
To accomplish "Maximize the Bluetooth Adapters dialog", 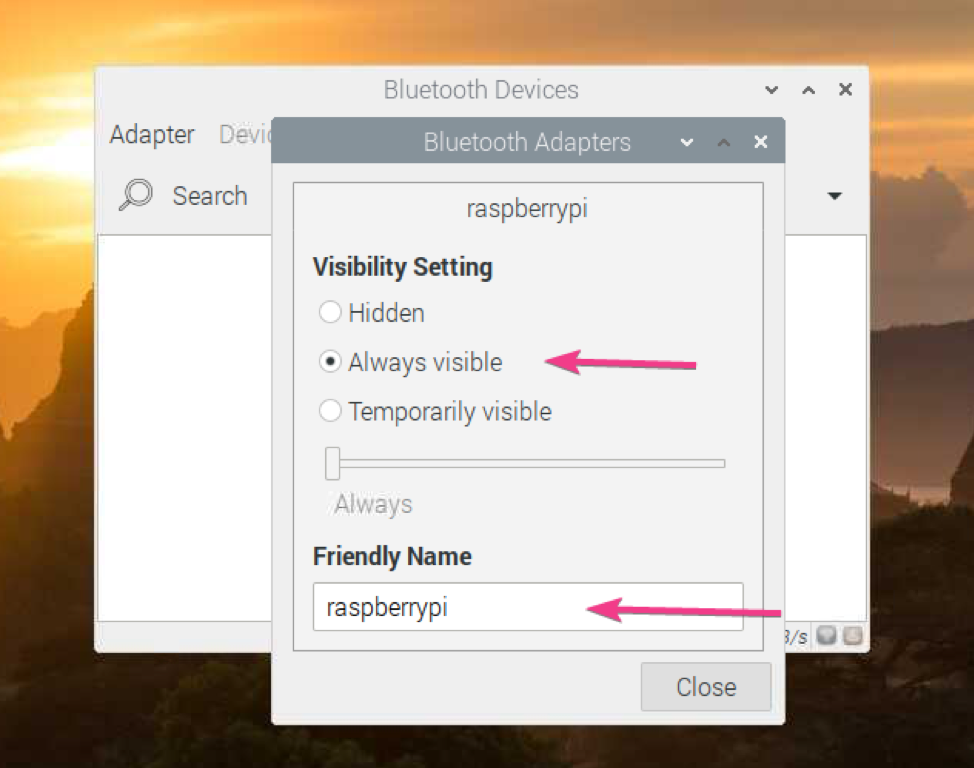I will coord(724,142).
